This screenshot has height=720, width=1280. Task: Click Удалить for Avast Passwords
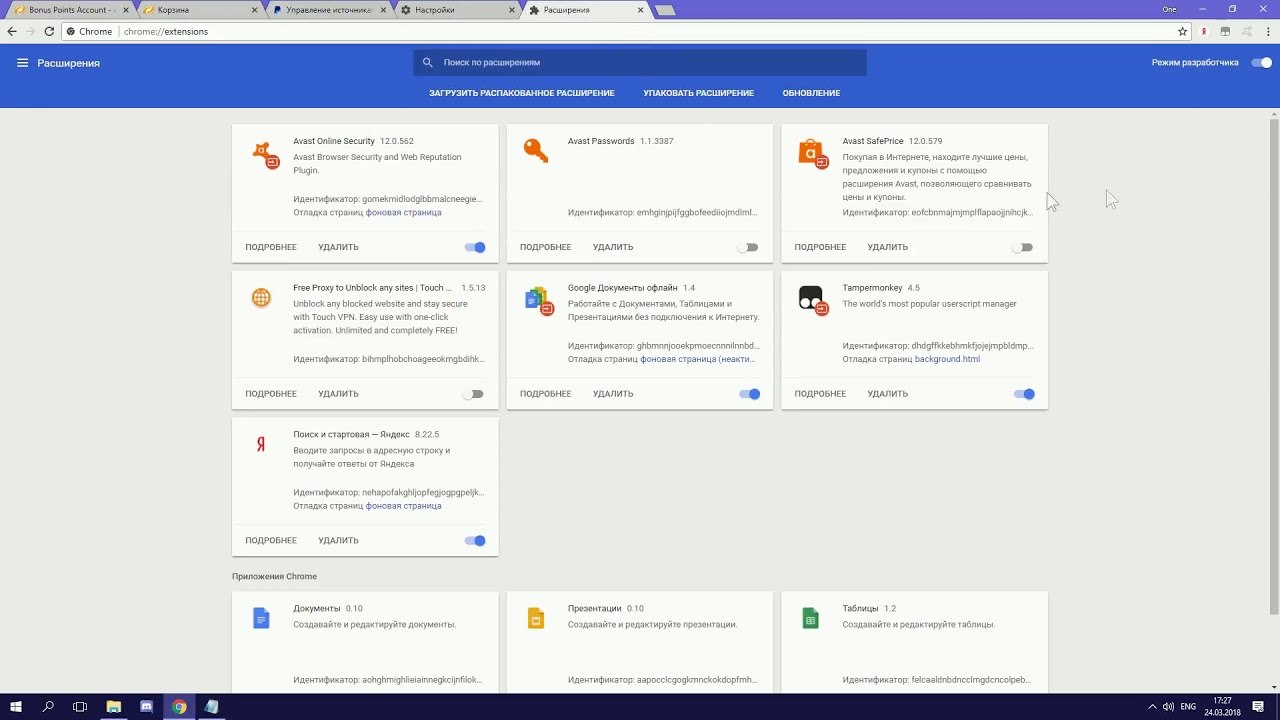pyautogui.click(x=613, y=247)
